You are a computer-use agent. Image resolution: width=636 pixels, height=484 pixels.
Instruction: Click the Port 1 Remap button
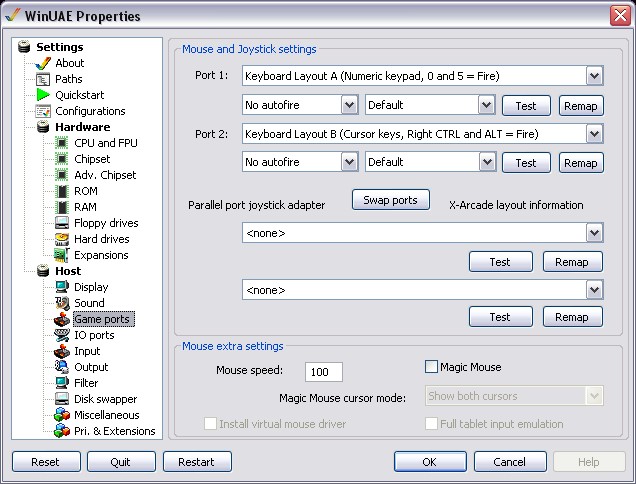tap(581, 106)
